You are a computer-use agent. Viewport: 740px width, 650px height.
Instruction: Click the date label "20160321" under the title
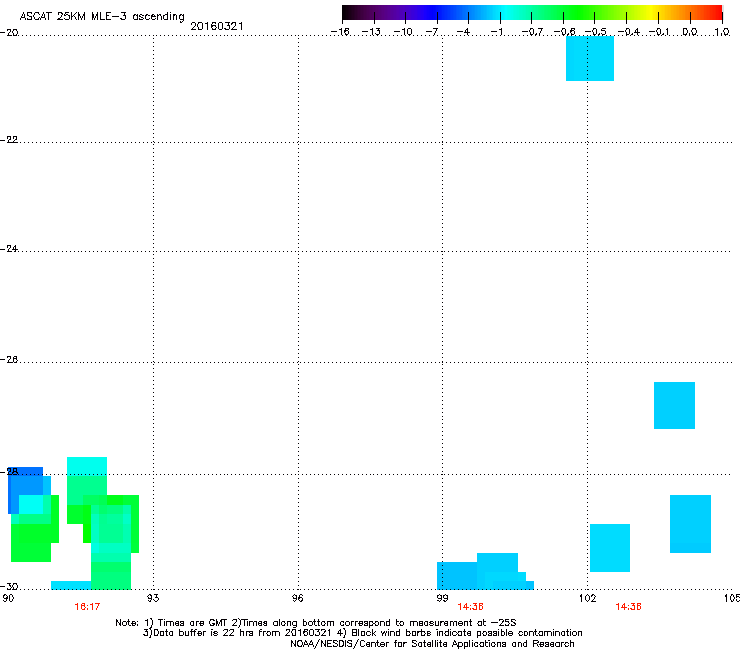coord(217,26)
